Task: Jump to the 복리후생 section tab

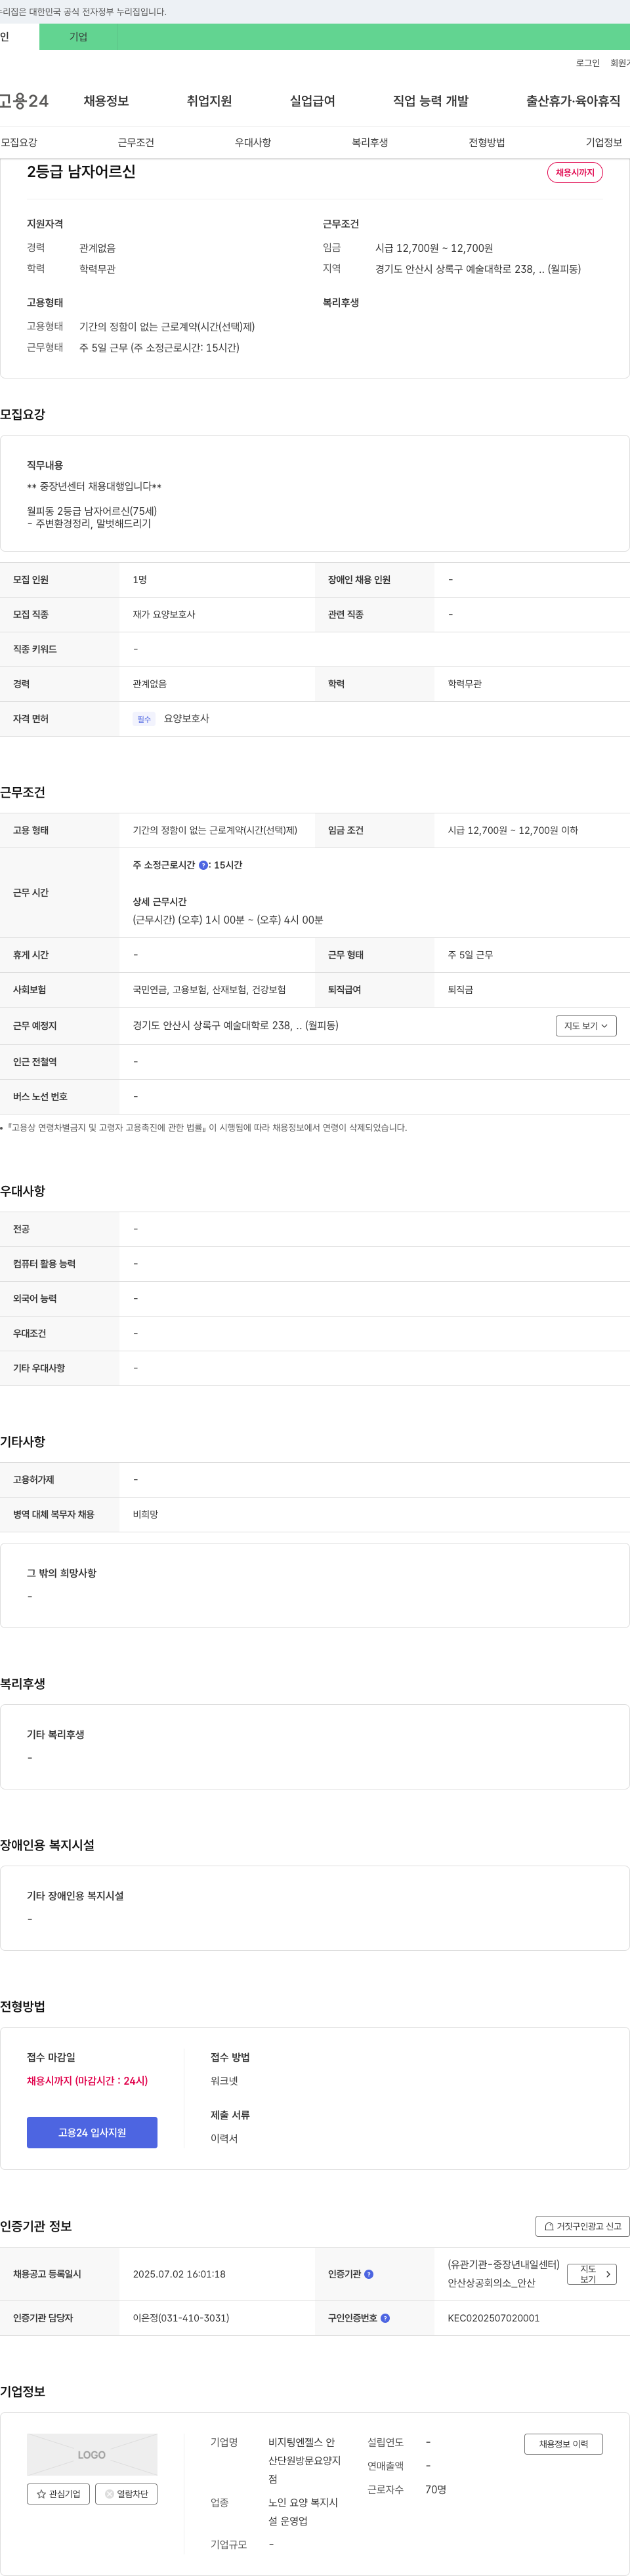Action: point(370,143)
